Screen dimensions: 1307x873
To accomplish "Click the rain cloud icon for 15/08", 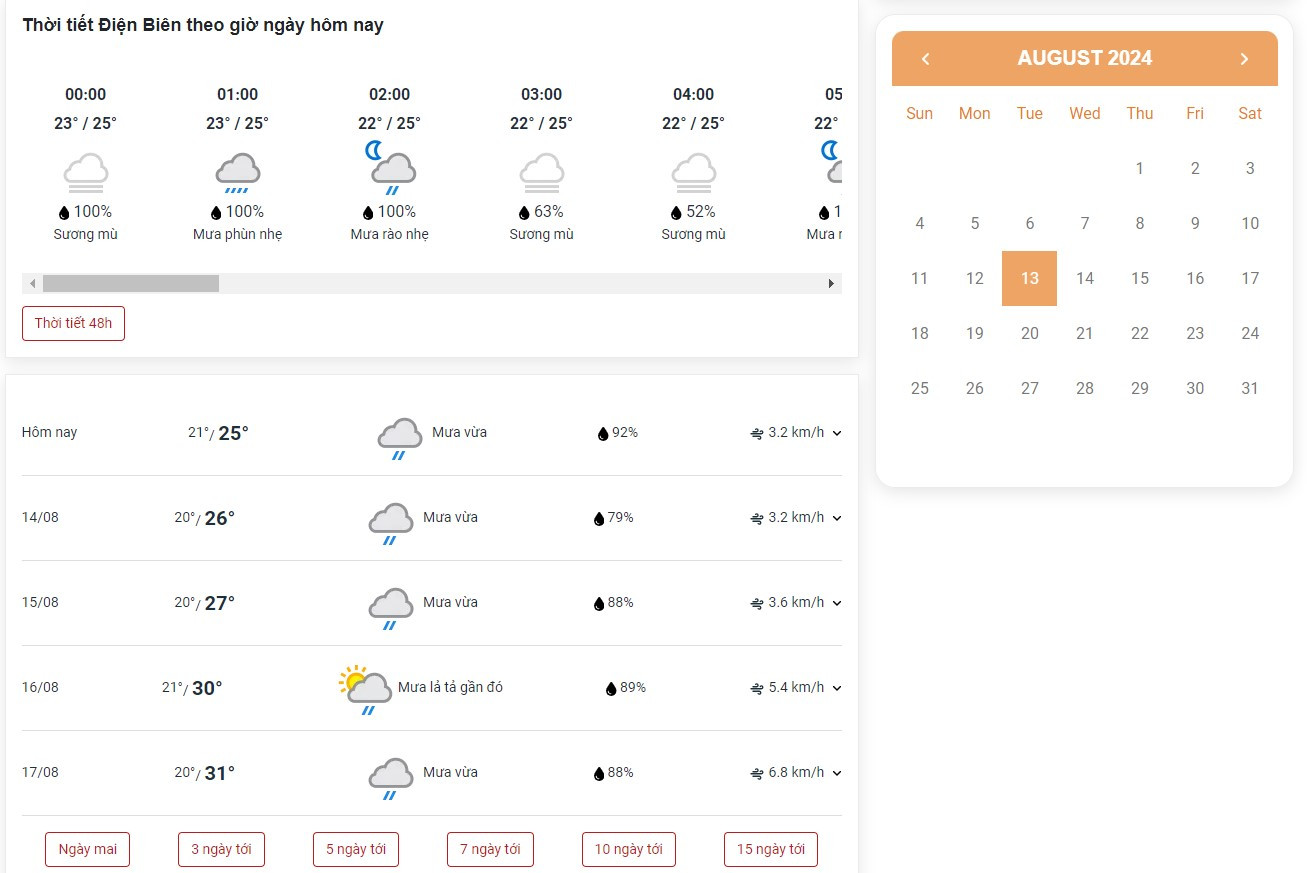I will 391,608.
